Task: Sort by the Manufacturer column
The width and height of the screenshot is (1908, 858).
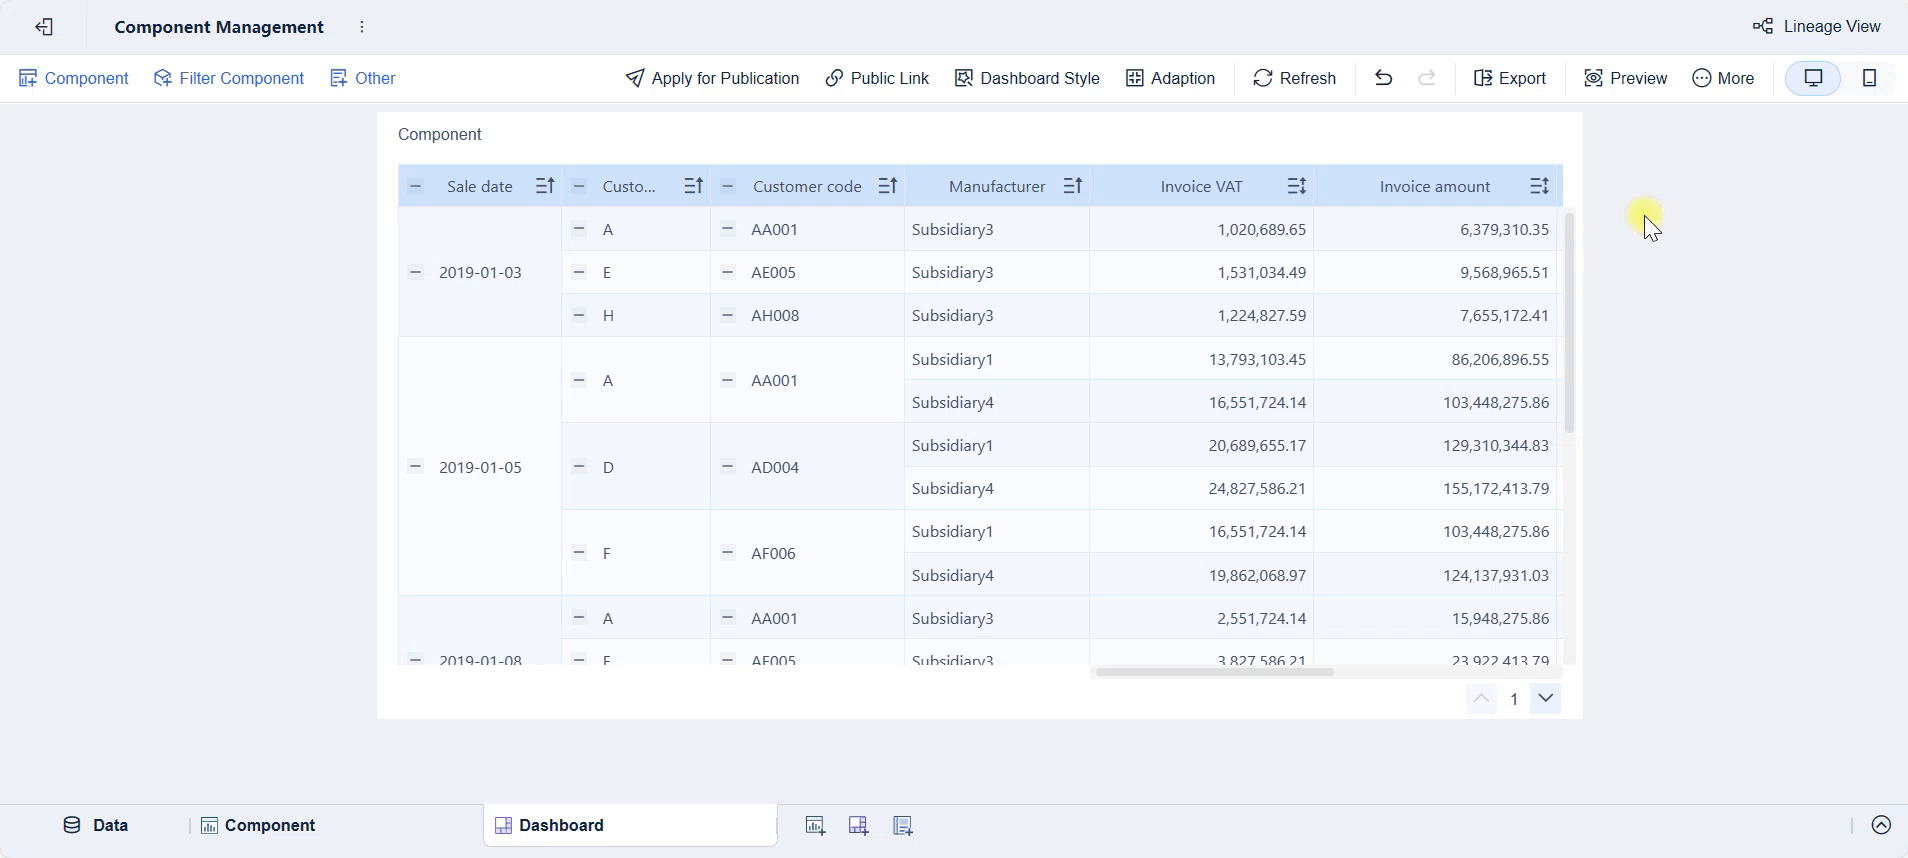Action: (x=1073, y=186)
